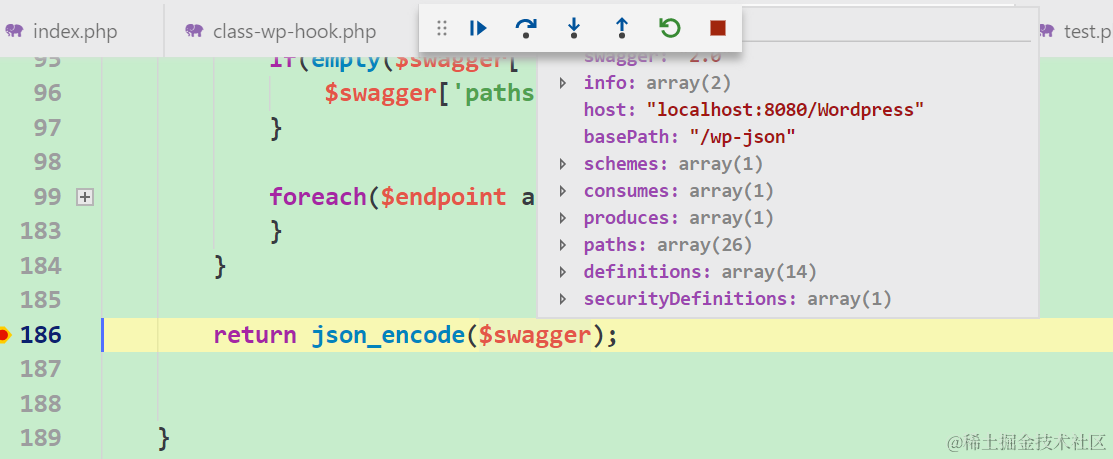Select the basePath value "/wp-json"
Screen dimensions: 1113x459
742,137
